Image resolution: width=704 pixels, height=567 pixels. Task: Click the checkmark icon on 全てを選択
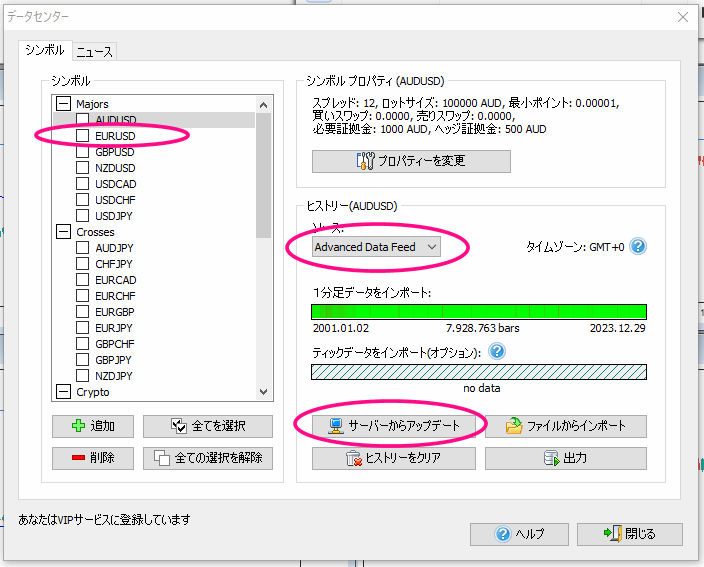coord(179,426)
